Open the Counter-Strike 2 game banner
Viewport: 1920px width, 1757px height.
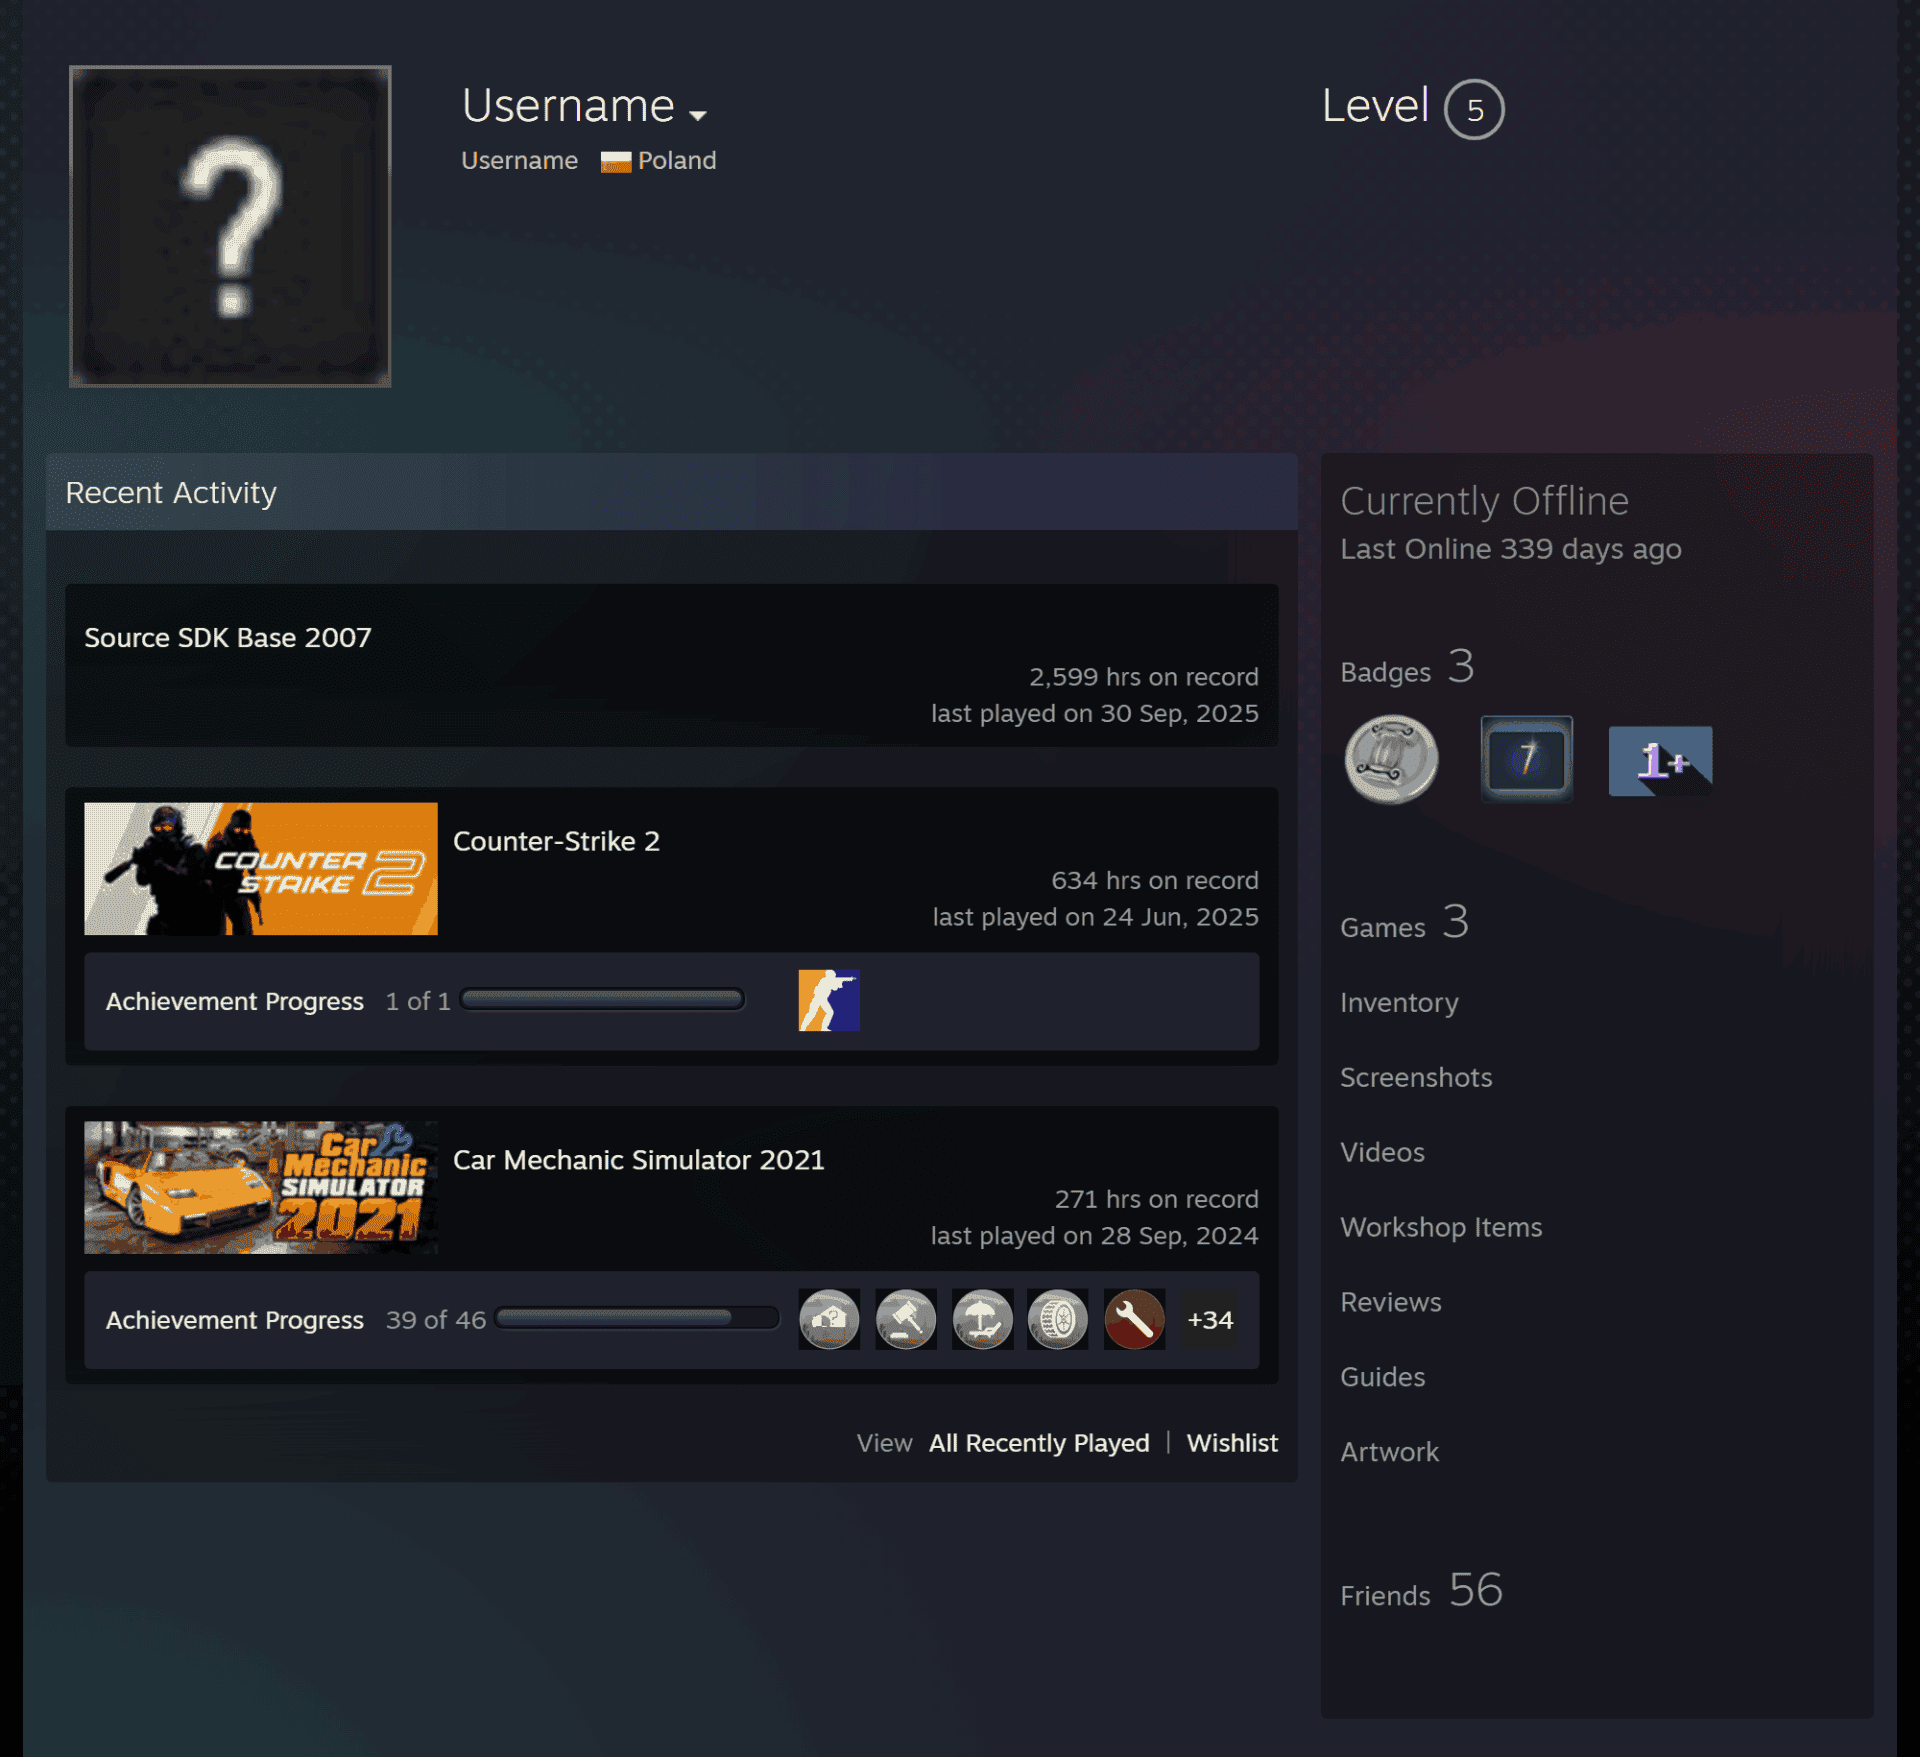coord(261,868)
